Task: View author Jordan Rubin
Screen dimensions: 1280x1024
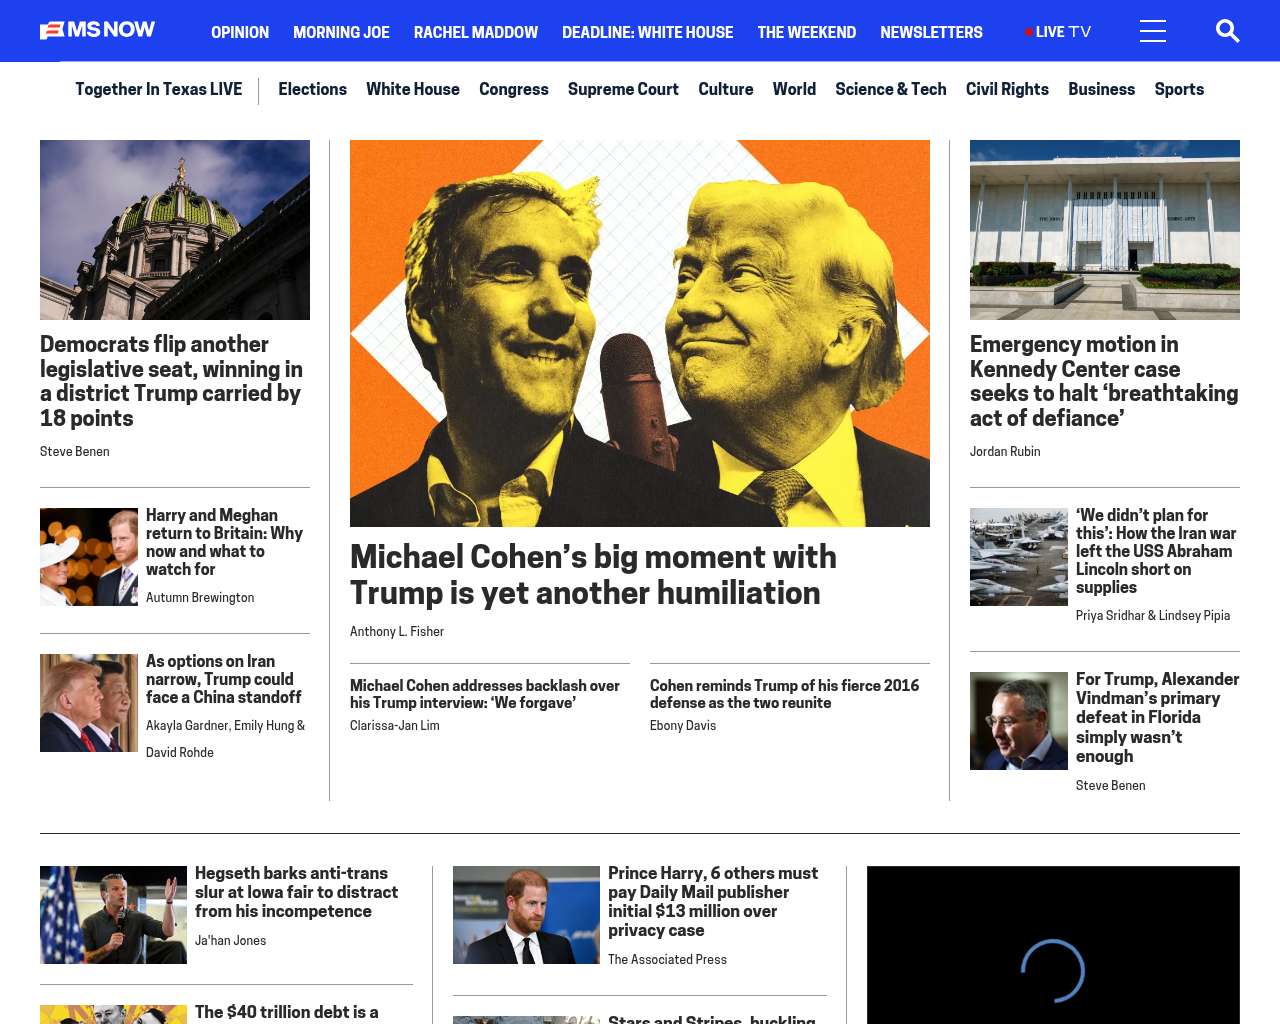Action: coord(1005,452)
